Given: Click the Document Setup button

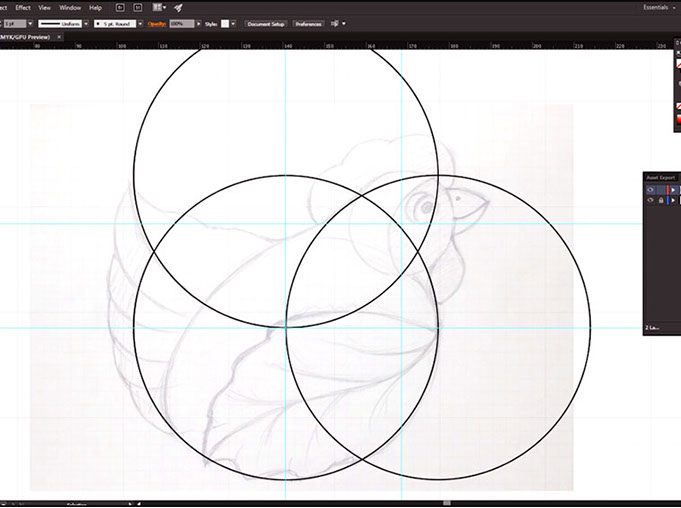Looking at the screenshot, I should coord(265,23).
